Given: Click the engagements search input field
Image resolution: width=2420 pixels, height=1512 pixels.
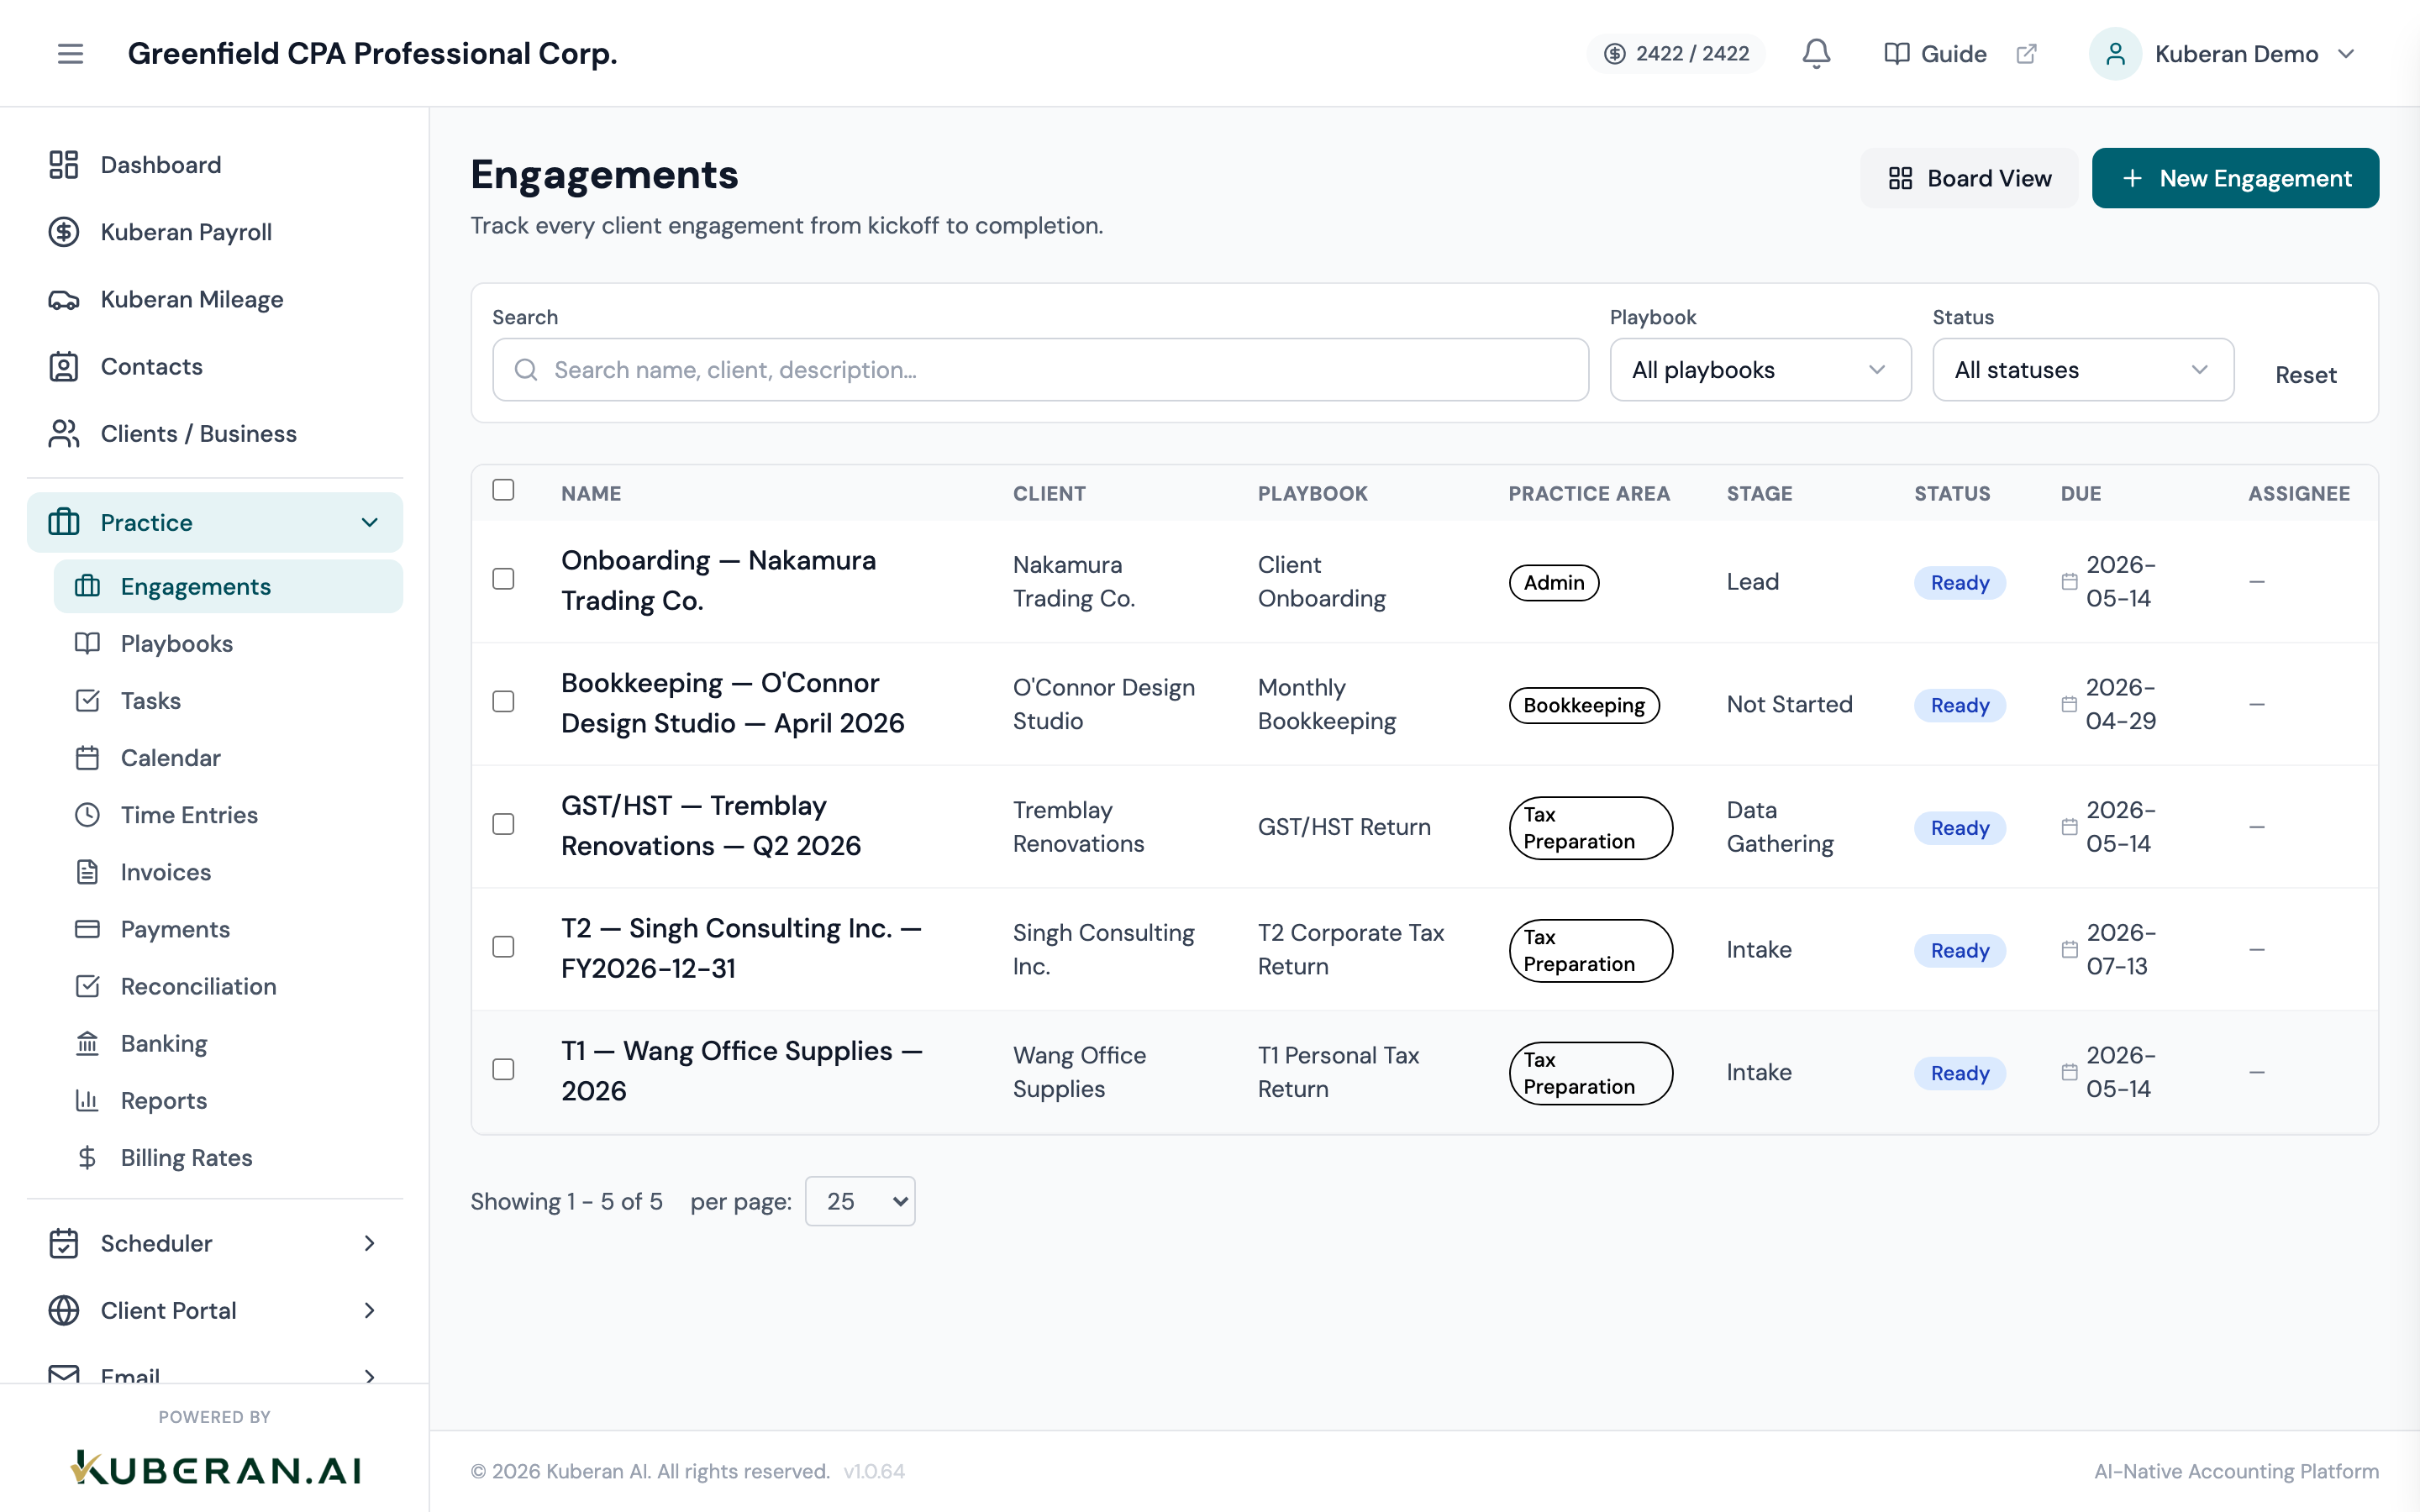Looking at the screenshot, I should [1040, 370].
